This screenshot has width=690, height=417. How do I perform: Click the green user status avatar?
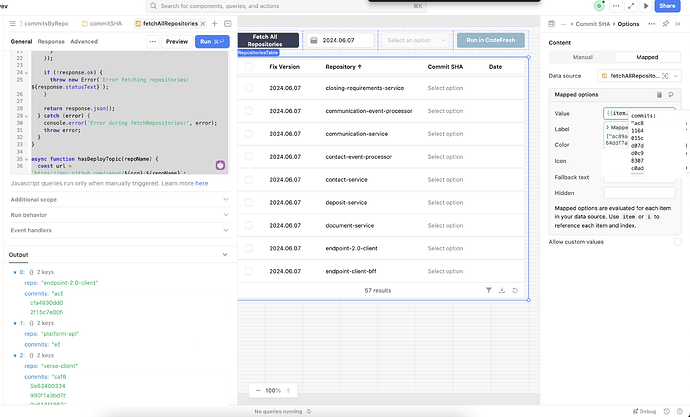tap(599, 6)
